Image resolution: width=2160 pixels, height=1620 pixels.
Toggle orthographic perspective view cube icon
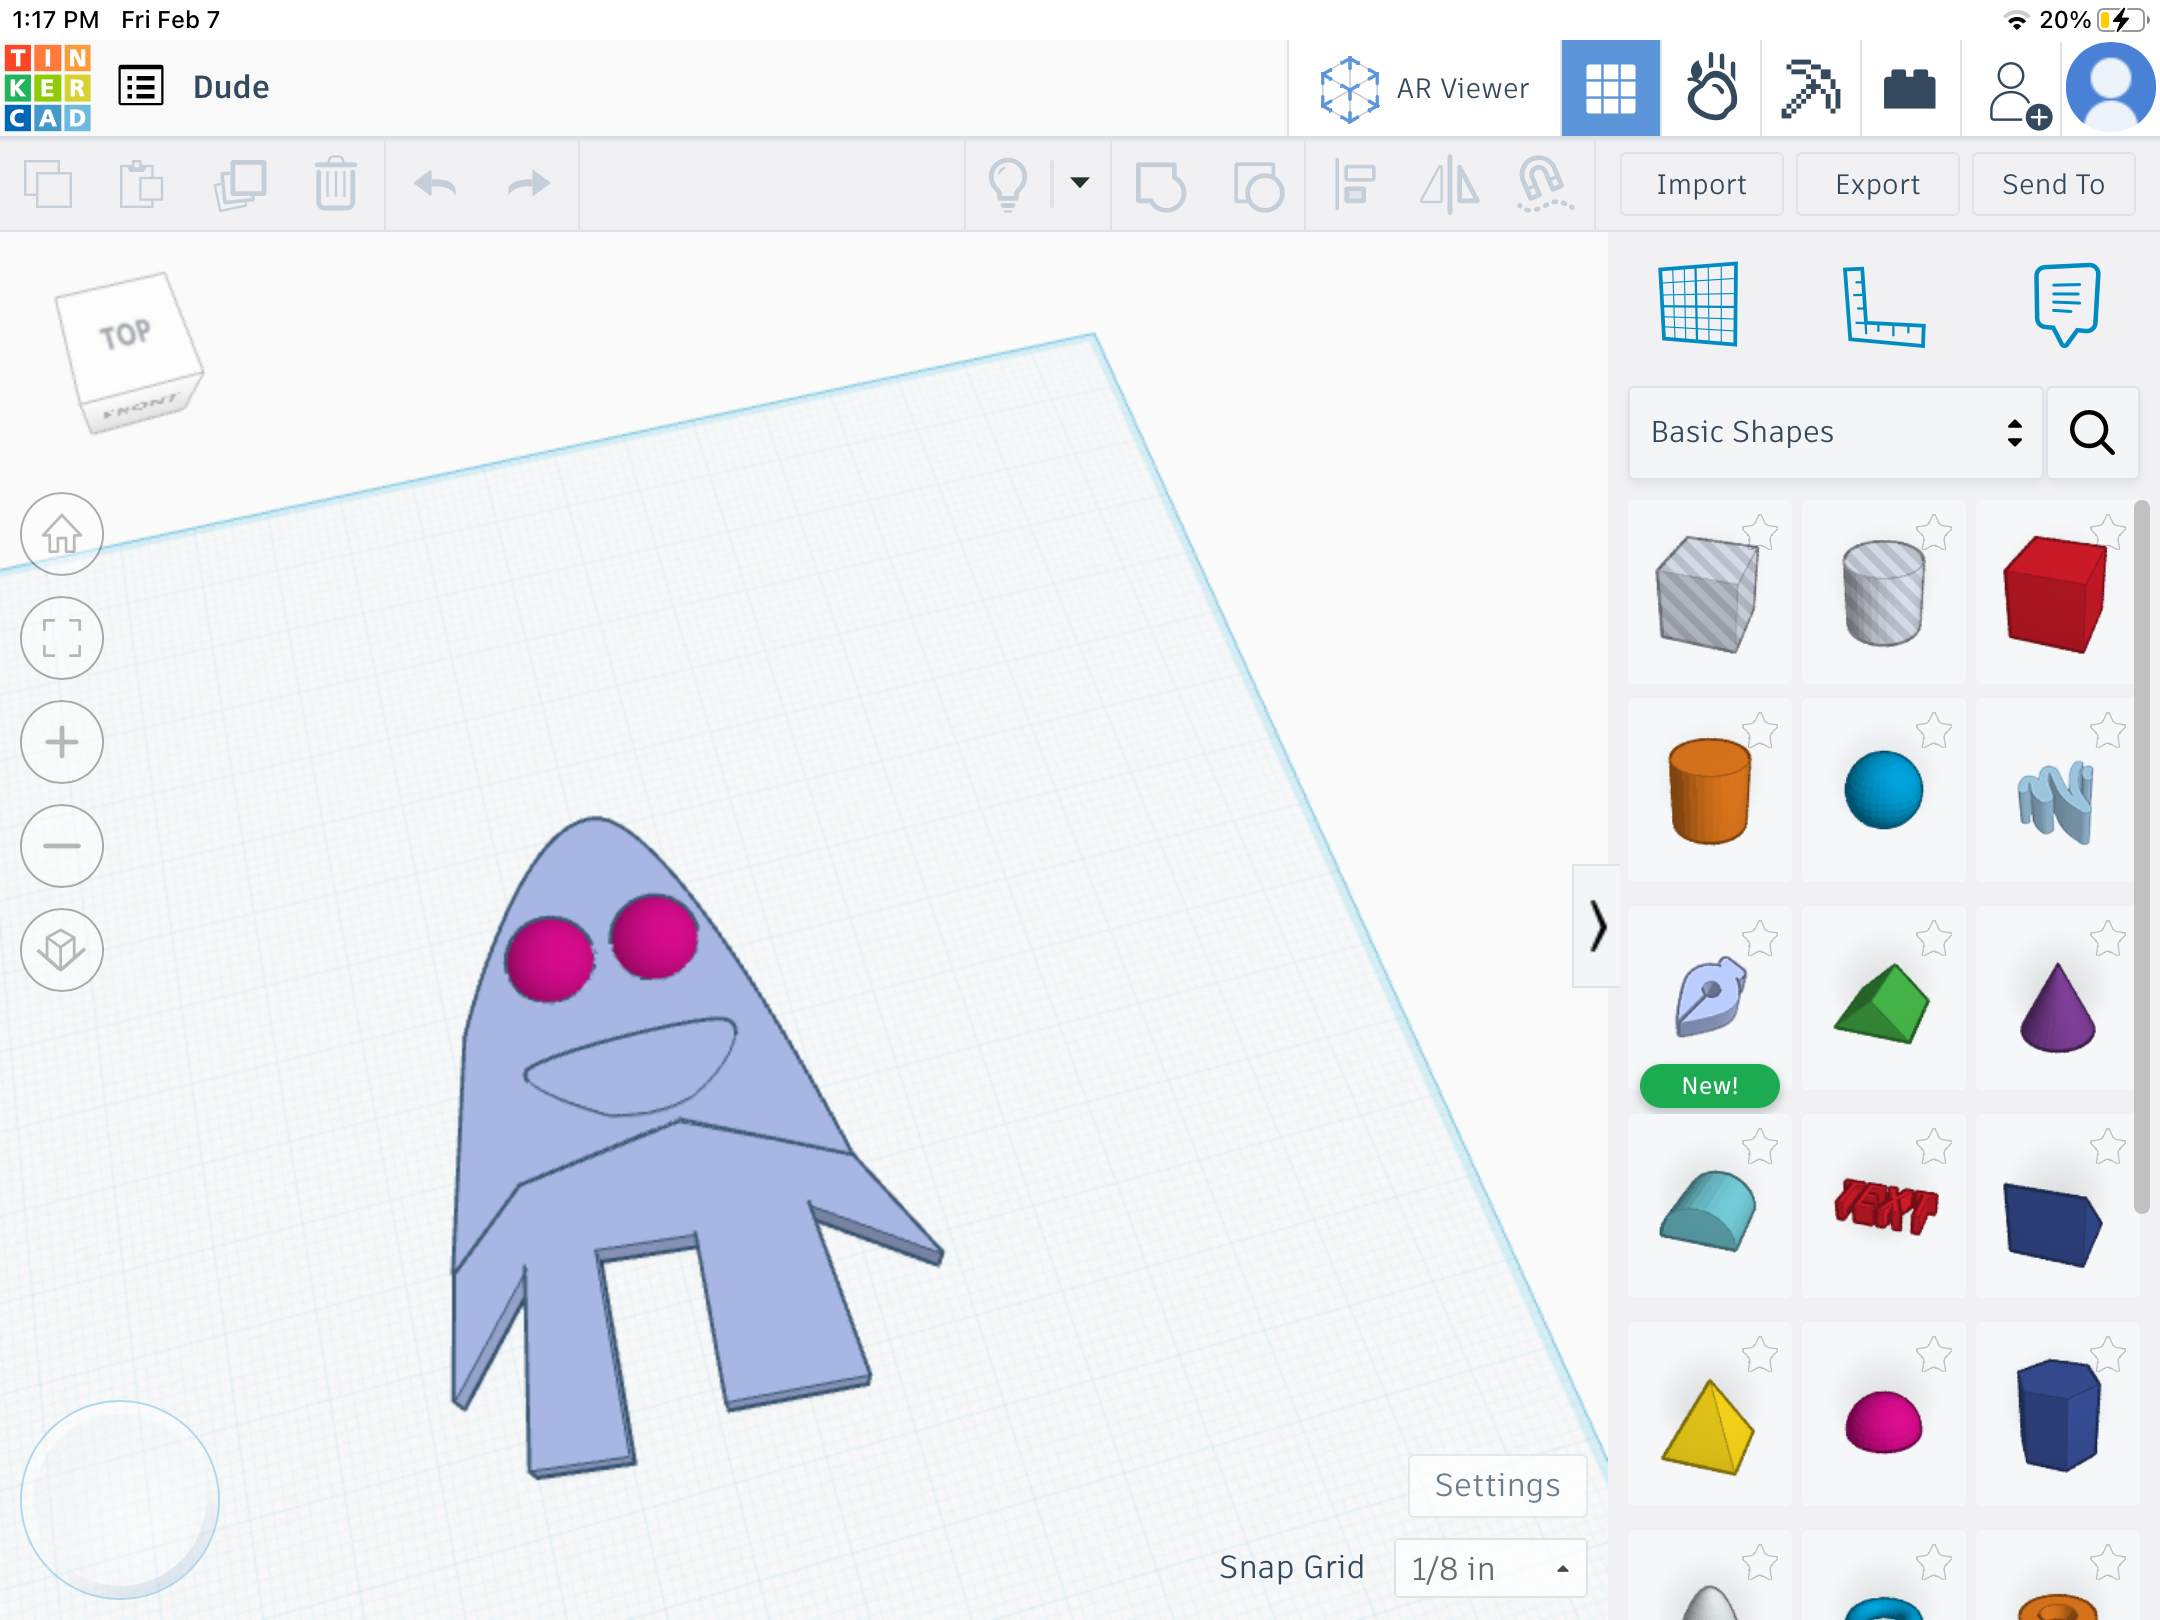pos(62,950)
